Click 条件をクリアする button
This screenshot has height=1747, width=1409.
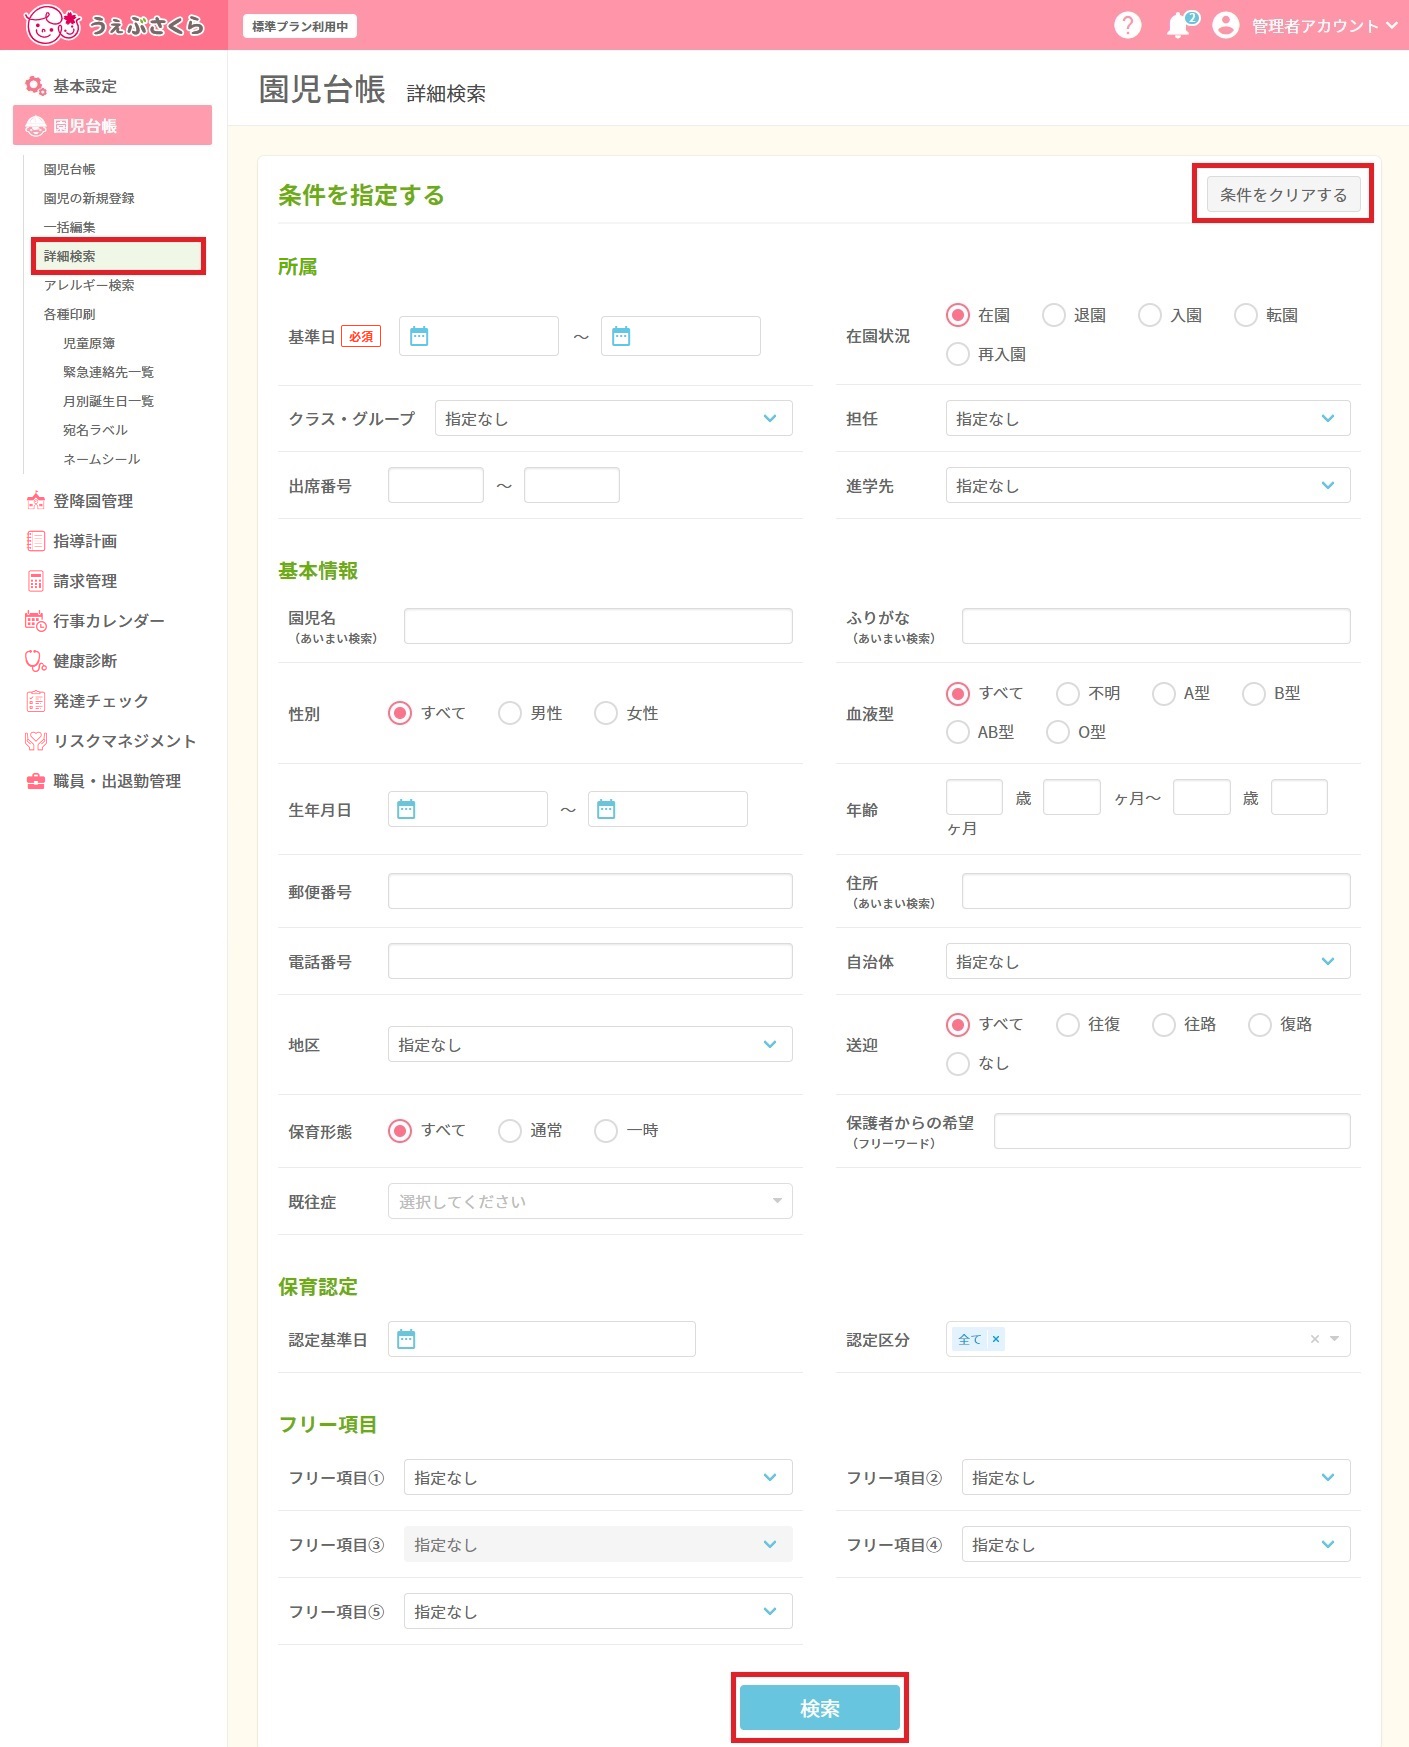(1283, 195)
